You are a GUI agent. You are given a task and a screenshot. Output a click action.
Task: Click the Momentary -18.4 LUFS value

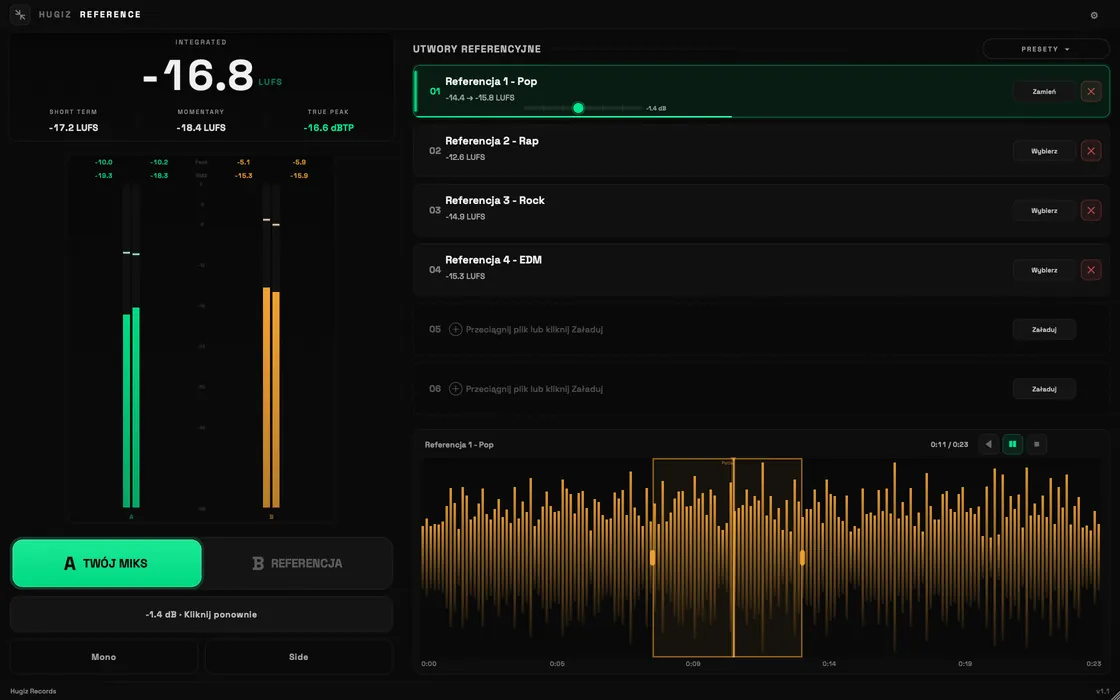(201, 128)
